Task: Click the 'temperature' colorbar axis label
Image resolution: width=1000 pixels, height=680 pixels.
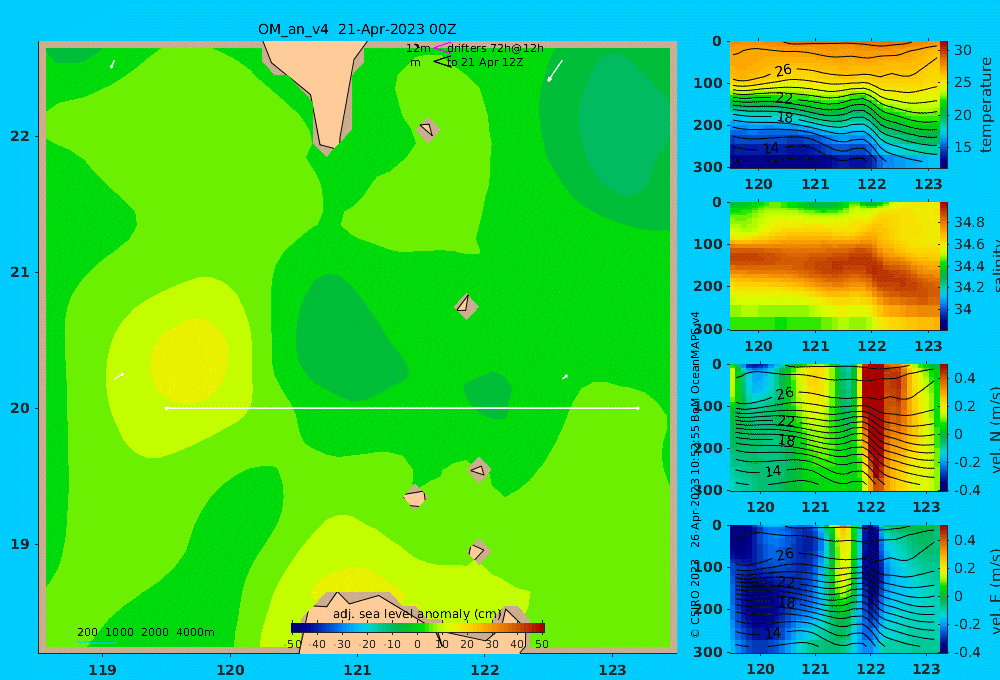Action: click(x=986, y=105)
